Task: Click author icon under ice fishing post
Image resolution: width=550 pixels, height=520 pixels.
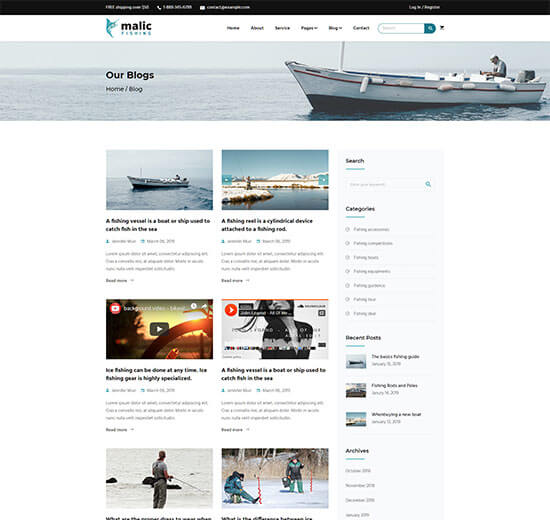Action: point(108,391)
